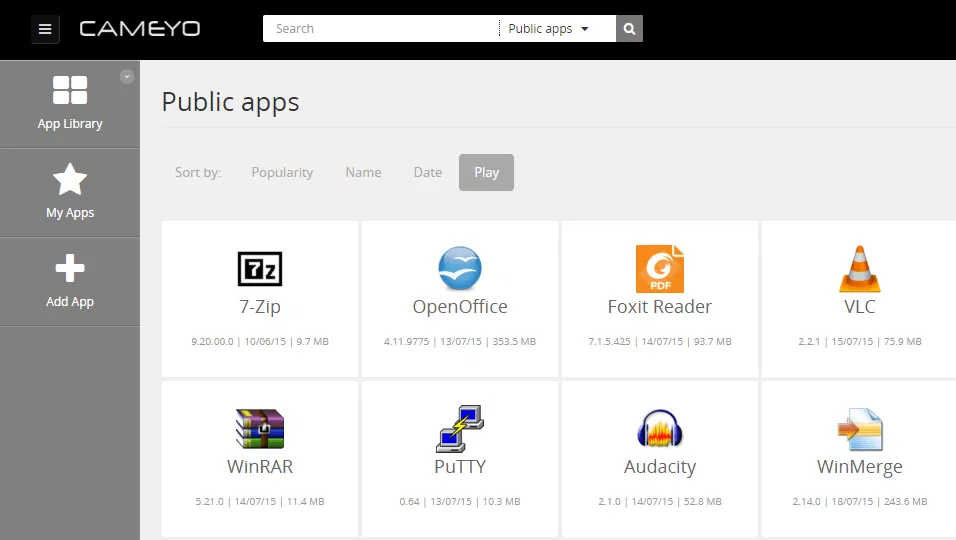
Task: Open the Audacity headphones icon
Action: (x=660, y=428)
